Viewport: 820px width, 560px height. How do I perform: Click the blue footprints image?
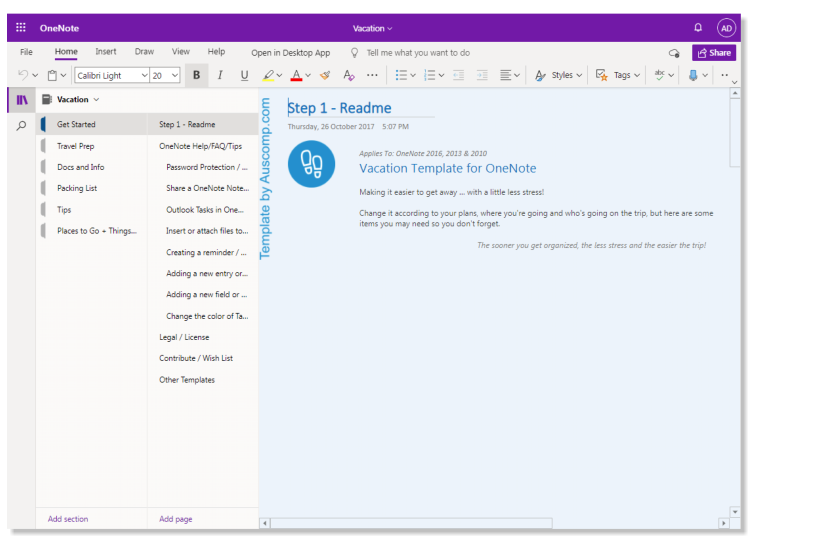[x=311, y=164]
